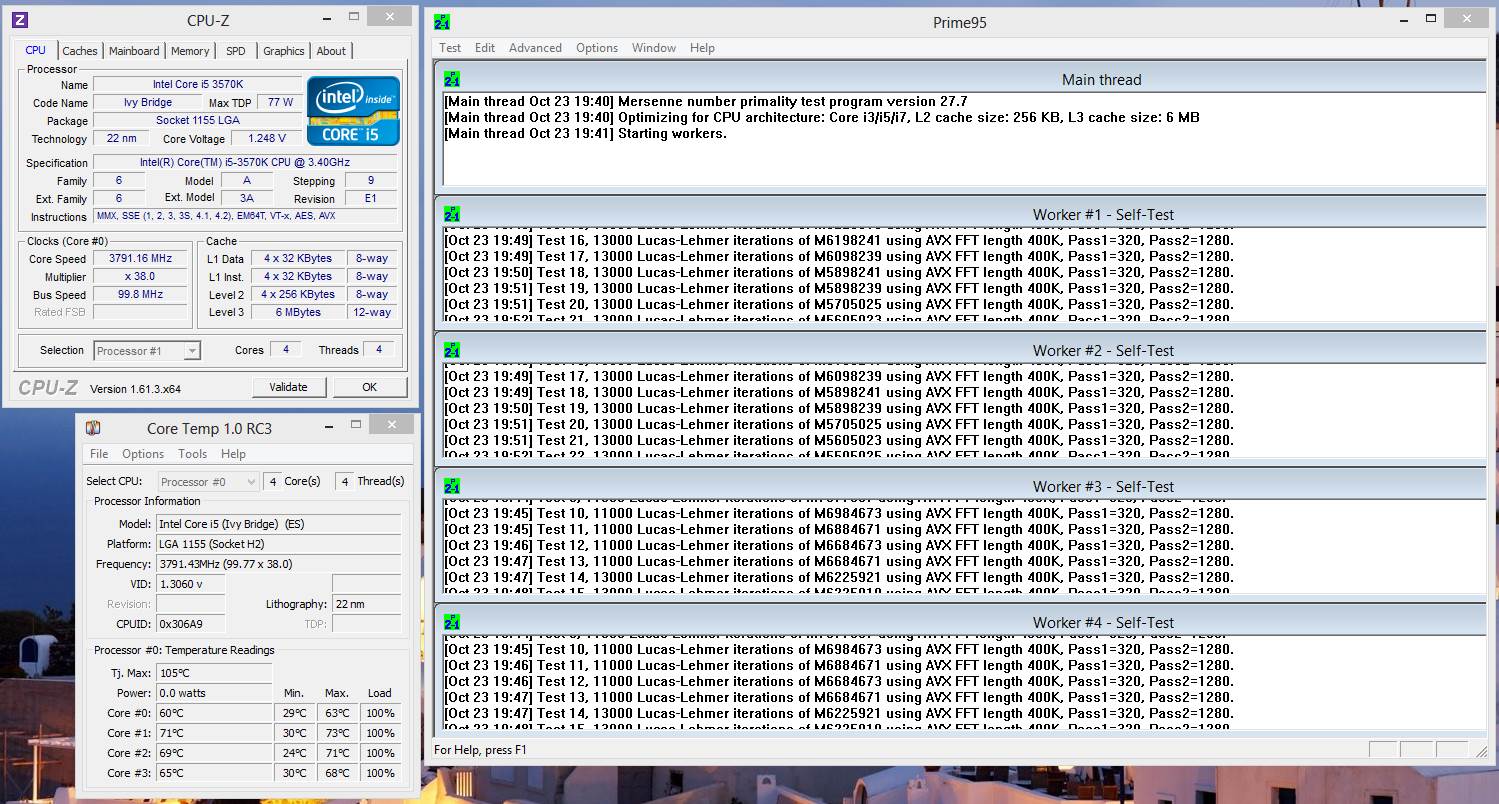Click the Max TDP value 77 W
Viewport: 1499px width, 804px height.
280,102
